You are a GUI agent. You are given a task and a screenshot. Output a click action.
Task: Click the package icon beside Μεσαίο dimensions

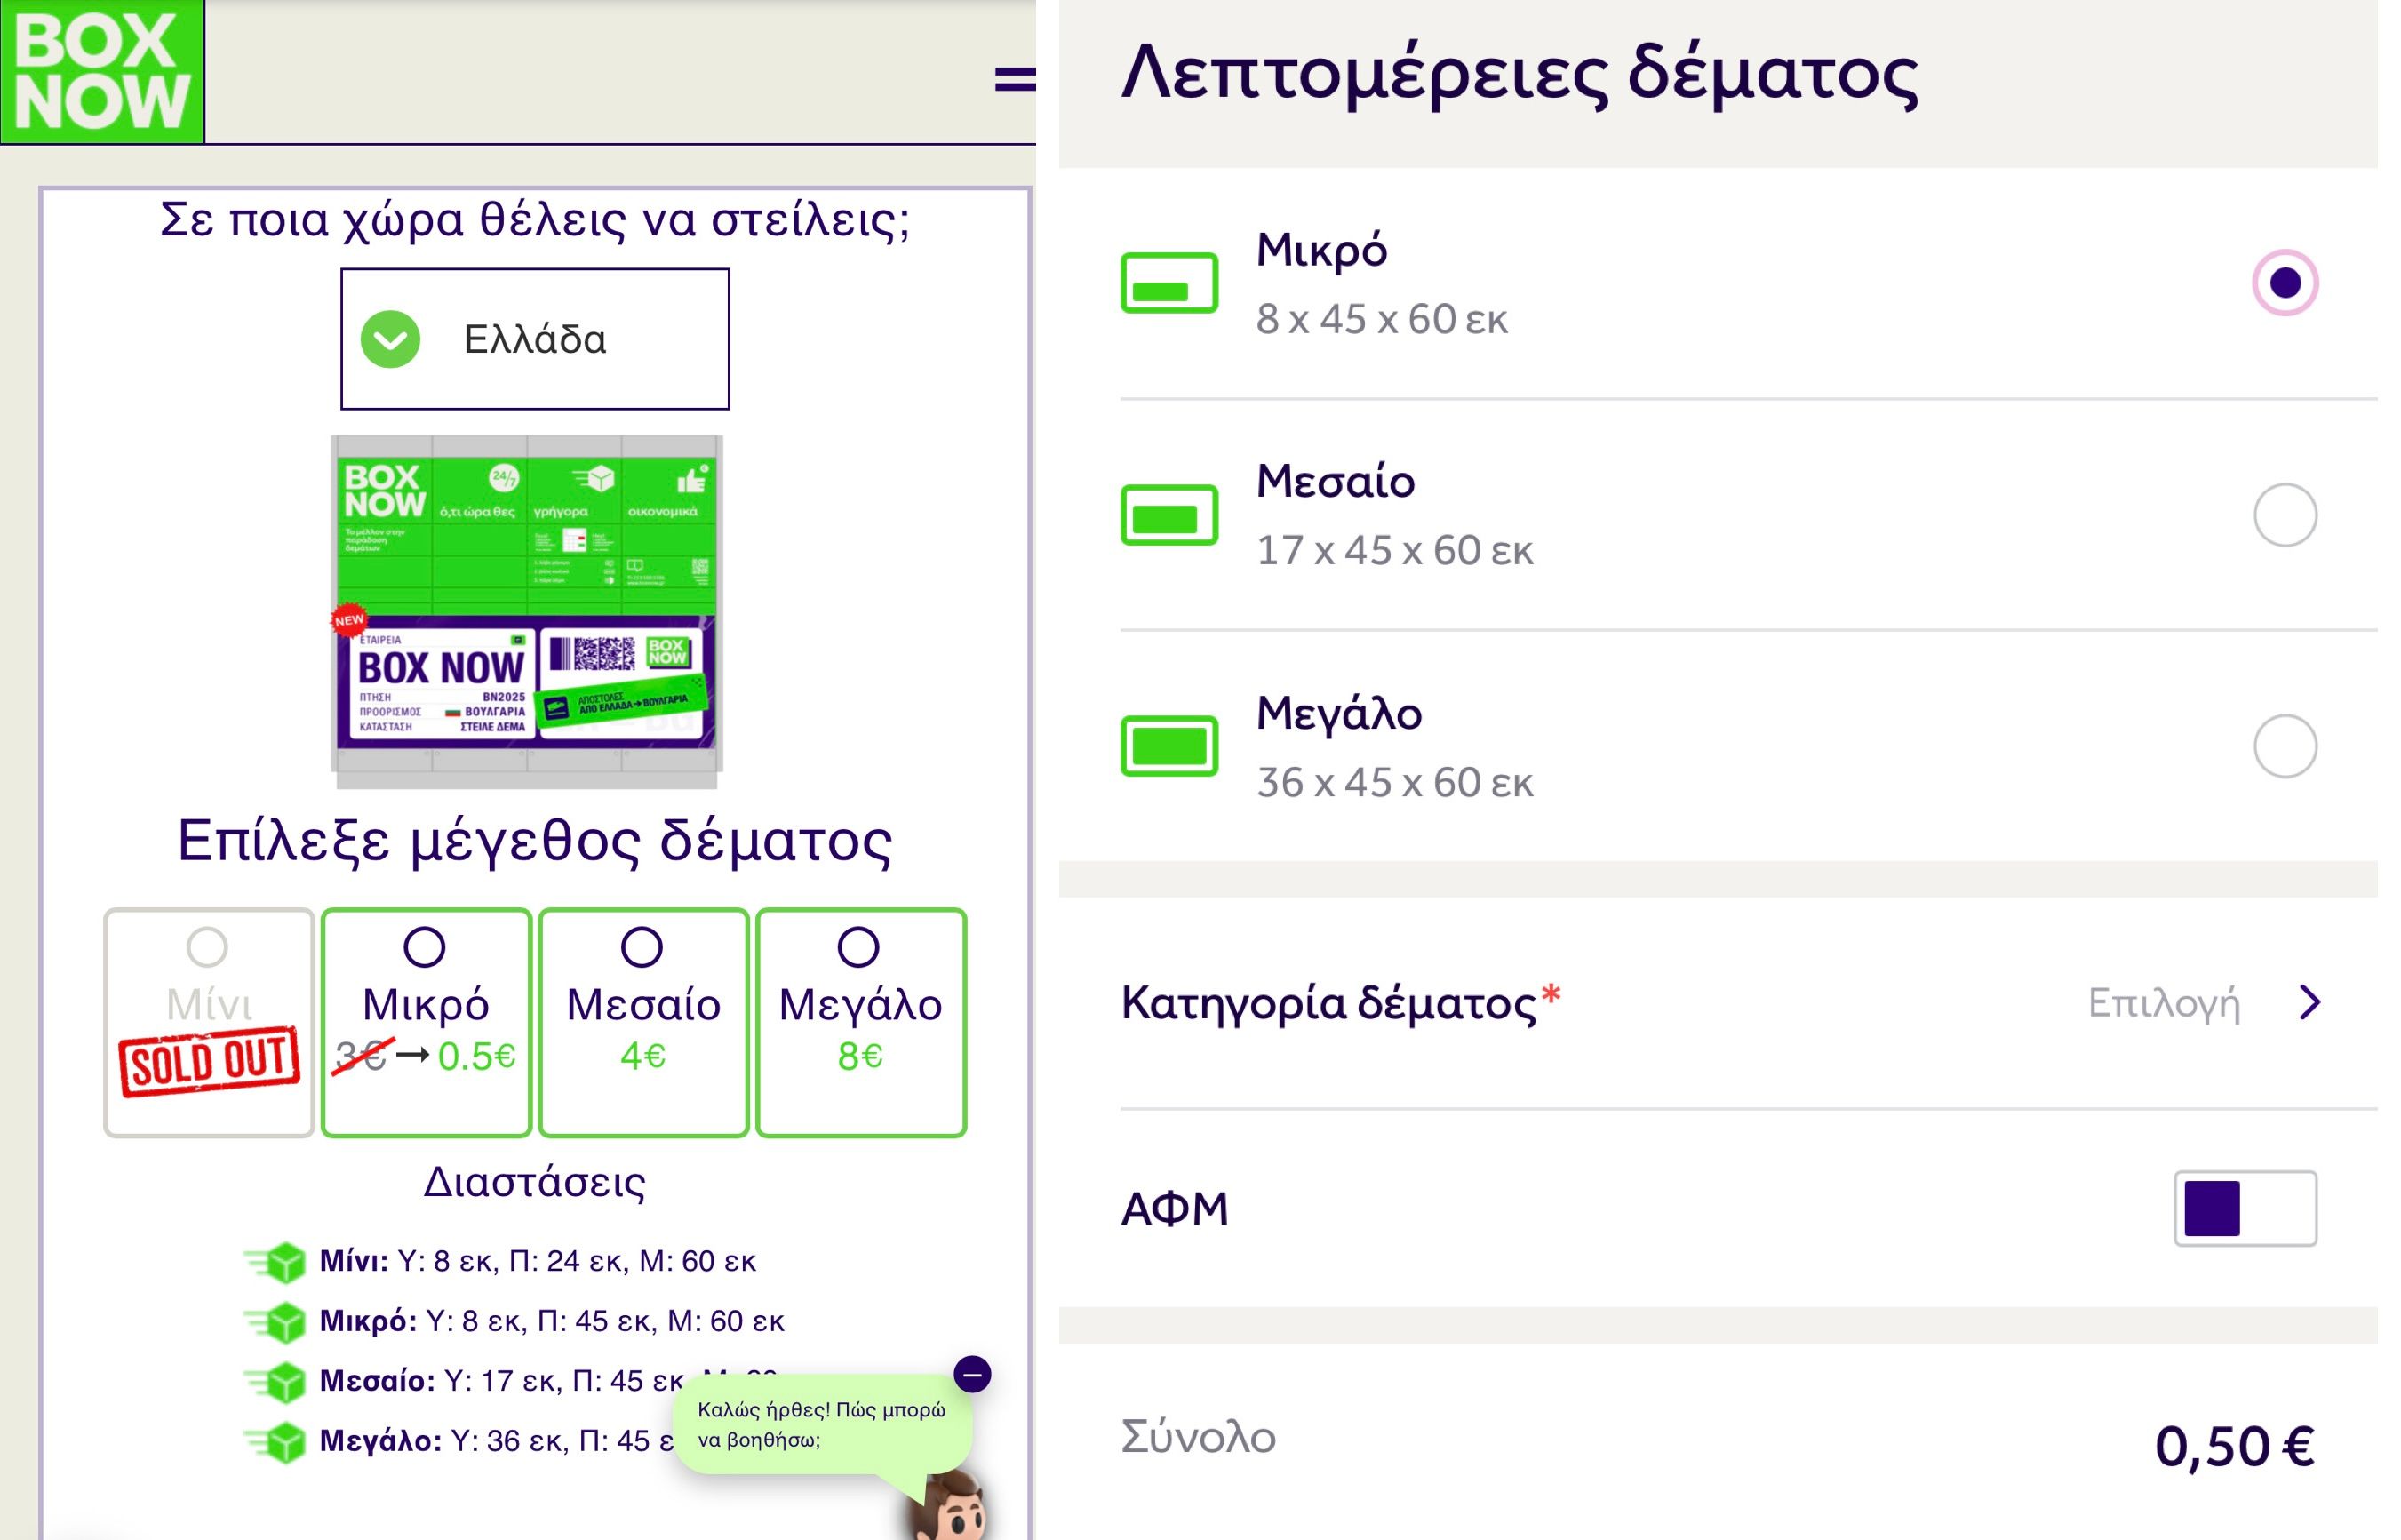click(x=275, y=1381)
